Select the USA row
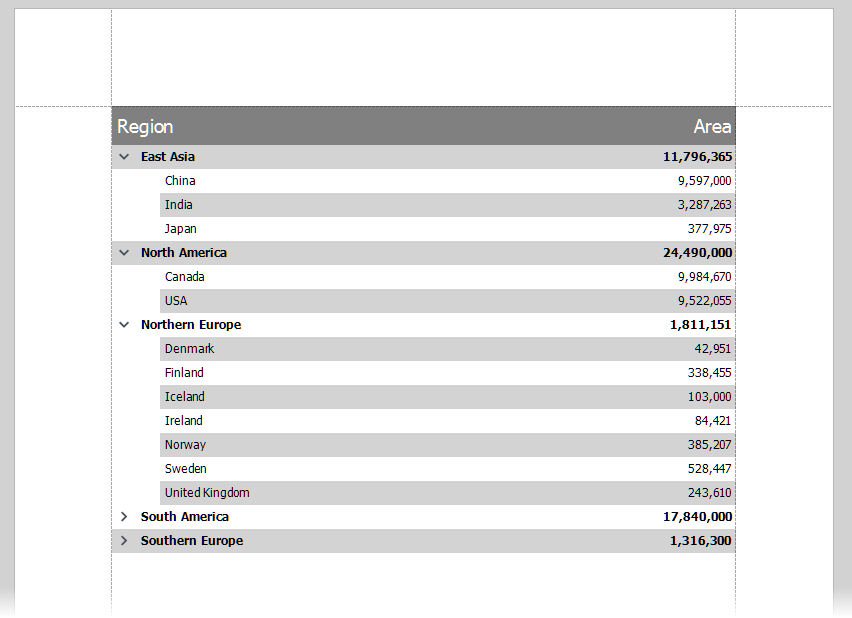This screenshot has height=618, width=852. pyautogui.click(x=447, y=301)
